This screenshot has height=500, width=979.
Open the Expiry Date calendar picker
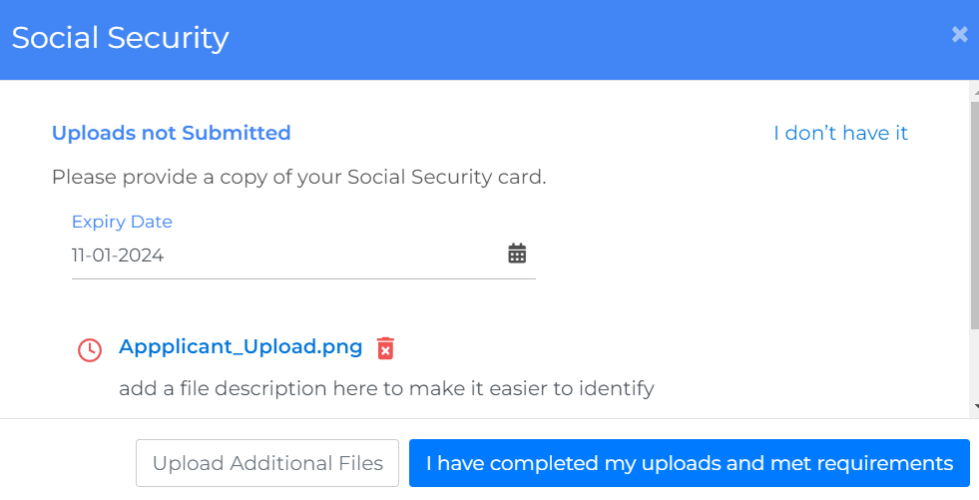tap(517, 254)
